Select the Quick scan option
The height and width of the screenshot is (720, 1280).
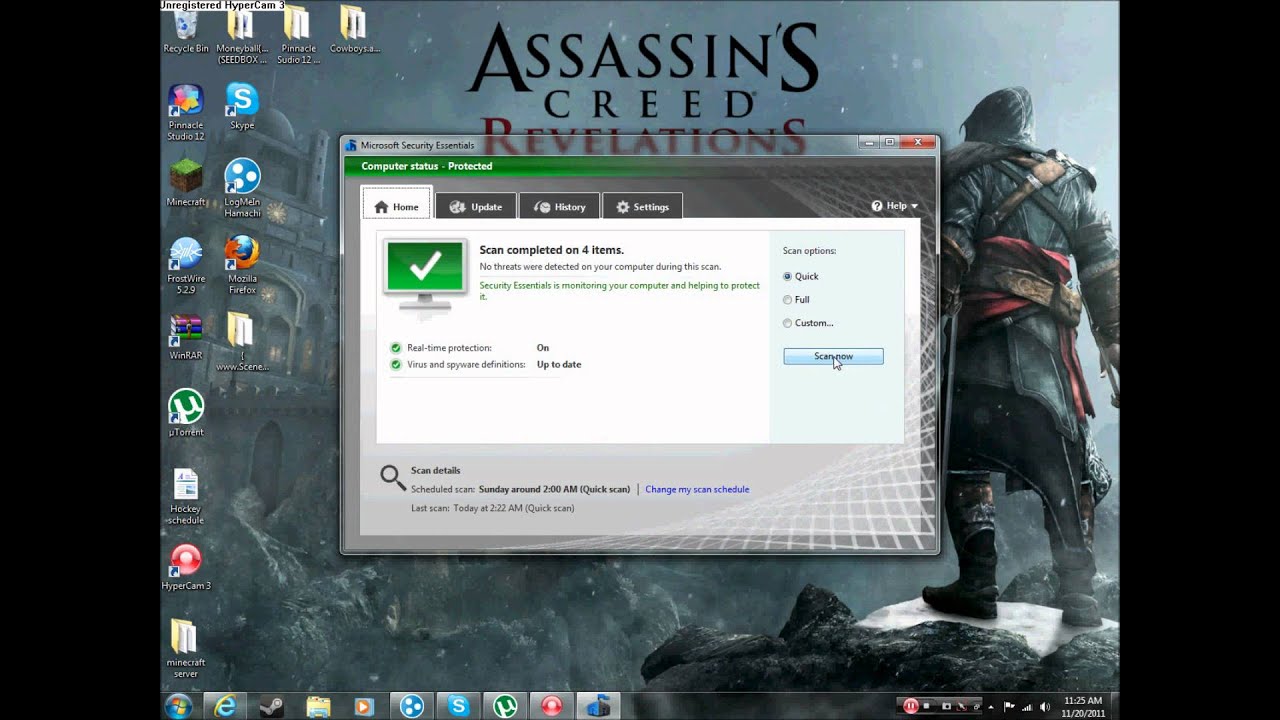(x=801, y=276)
